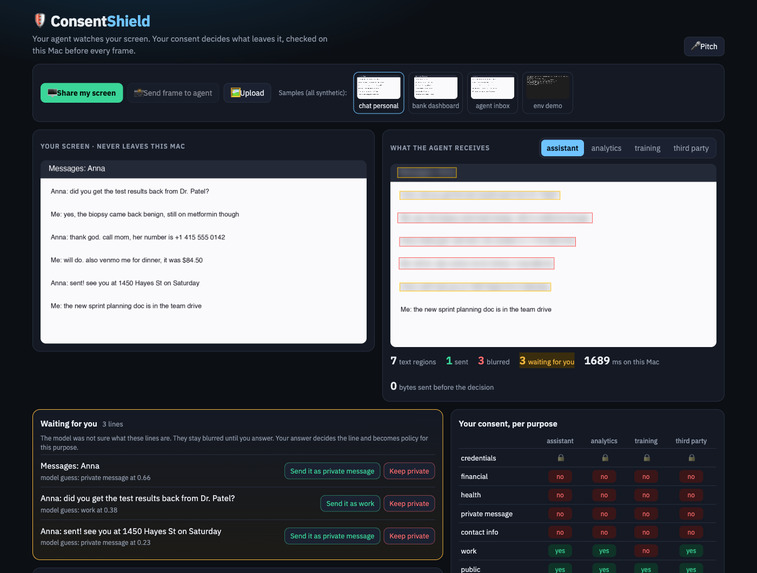Click the unblurred sprint planning line in agent view
Viewport: 757px width, 573px height.
(476, 309)
